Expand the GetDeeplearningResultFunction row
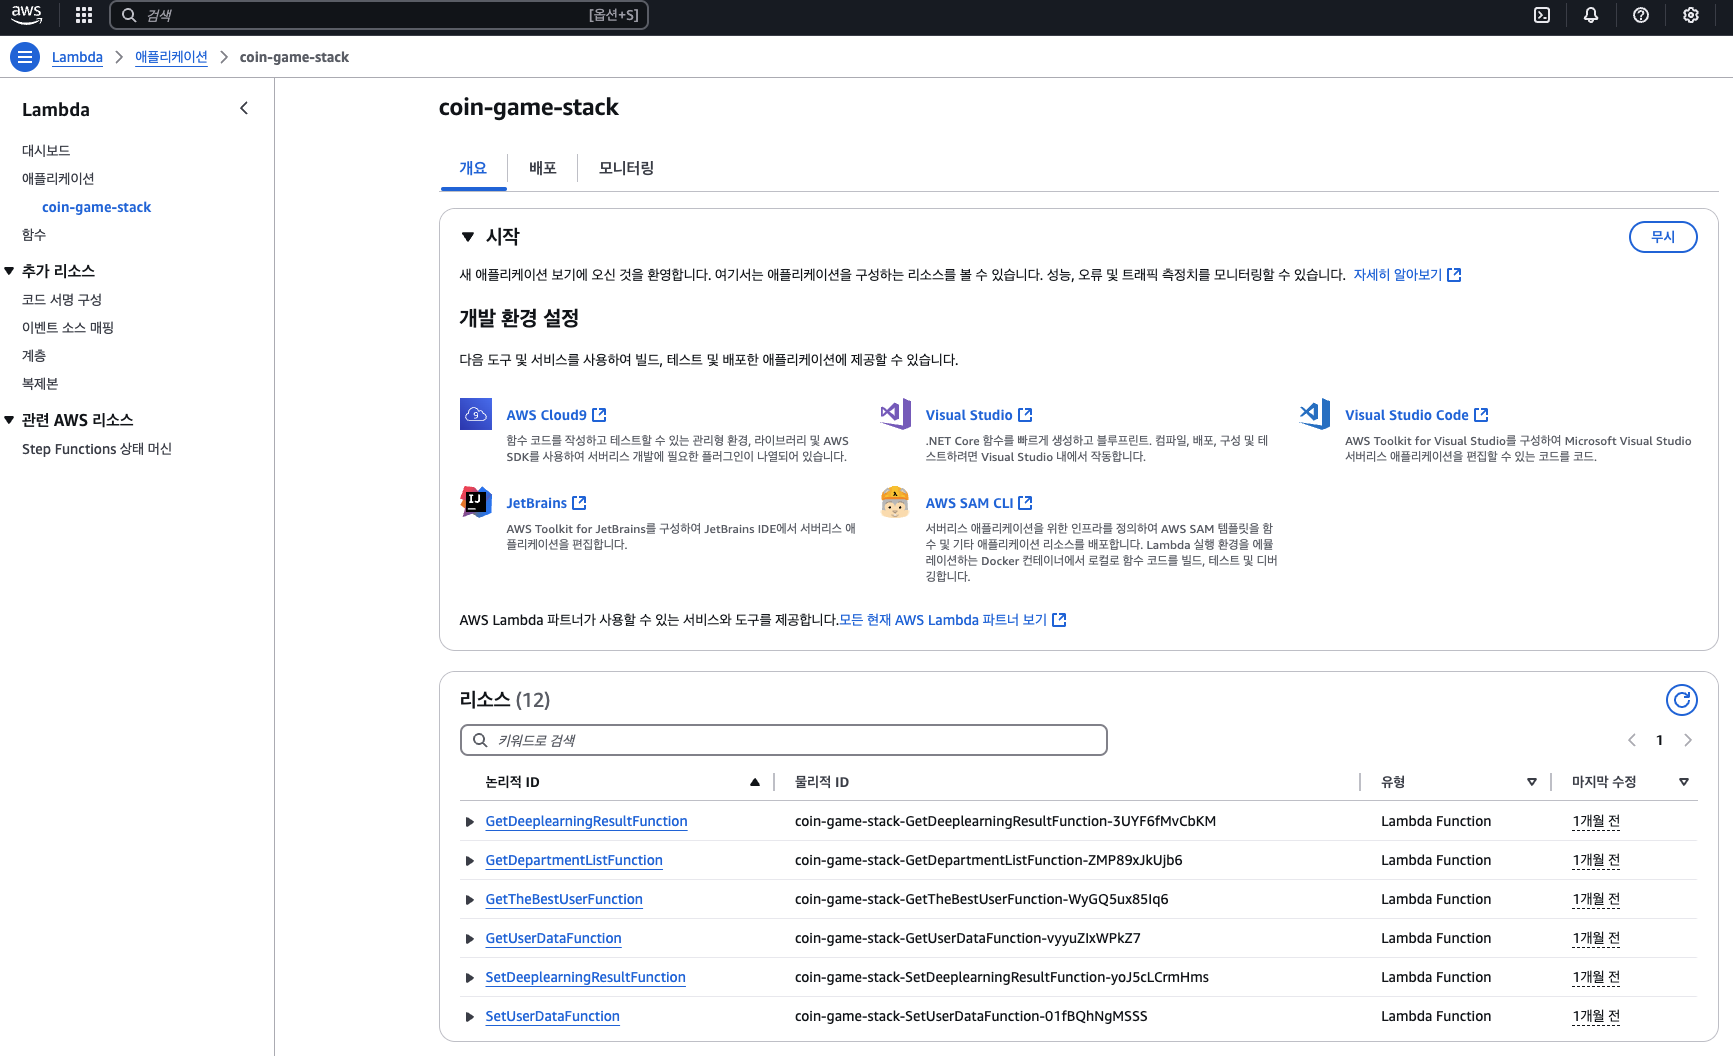 click(470, 822)
